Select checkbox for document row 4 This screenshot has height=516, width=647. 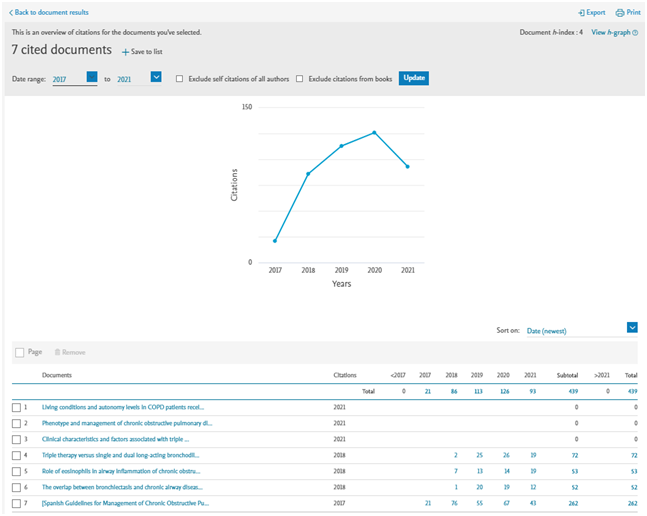[x=16, y=455]
